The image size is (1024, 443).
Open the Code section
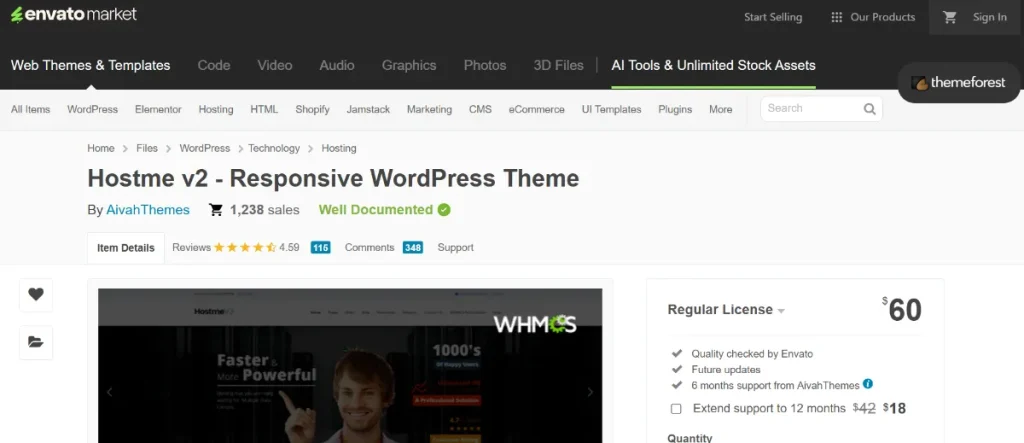point(214,65)
